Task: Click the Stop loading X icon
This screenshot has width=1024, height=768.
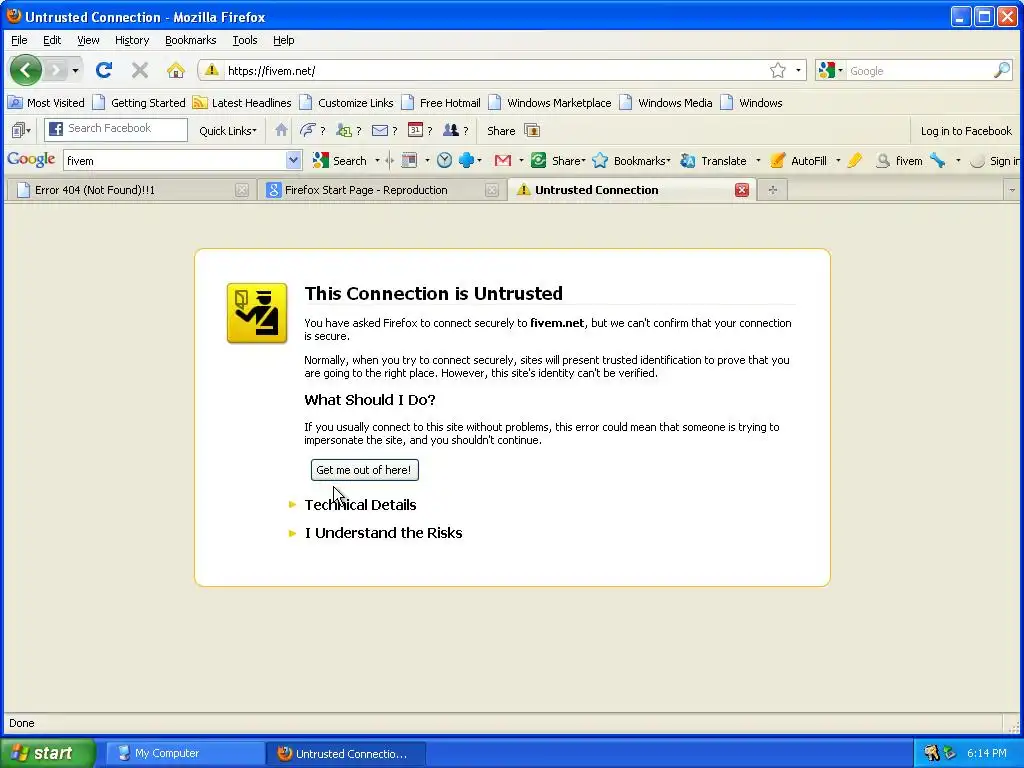Action: click(140, 70)
